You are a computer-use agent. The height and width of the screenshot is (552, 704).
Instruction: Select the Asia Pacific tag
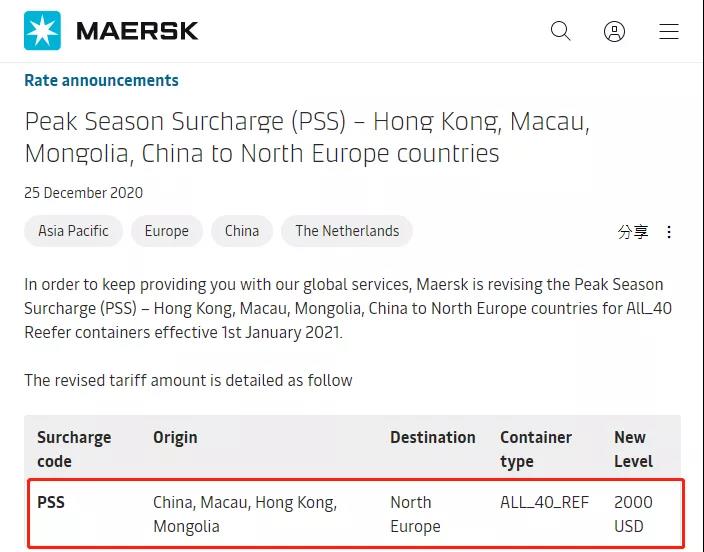pyautogui.click(x=73, y=231)
